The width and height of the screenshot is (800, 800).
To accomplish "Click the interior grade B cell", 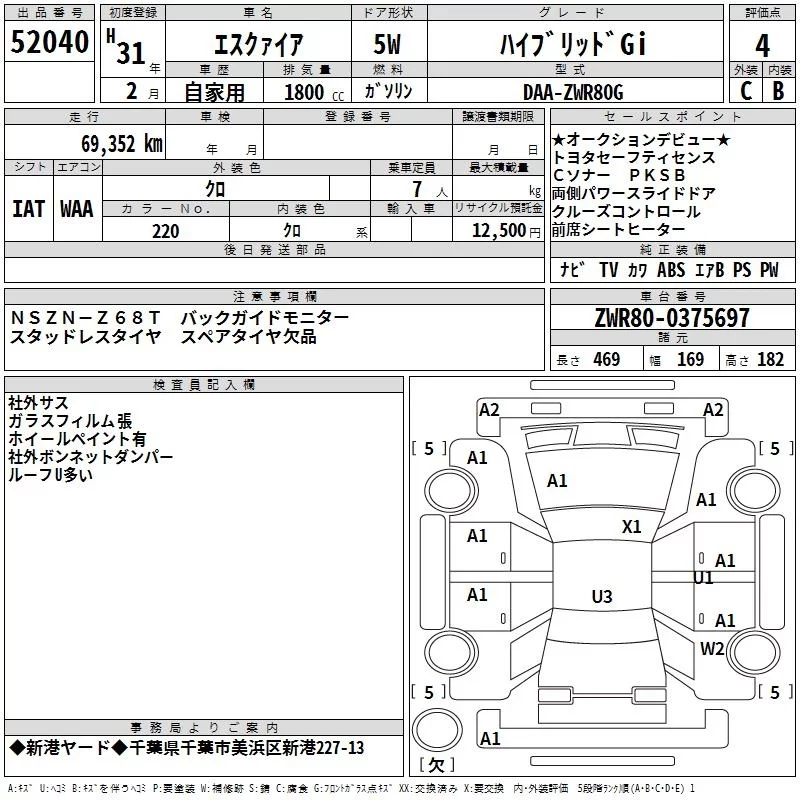I will [778, 91].
